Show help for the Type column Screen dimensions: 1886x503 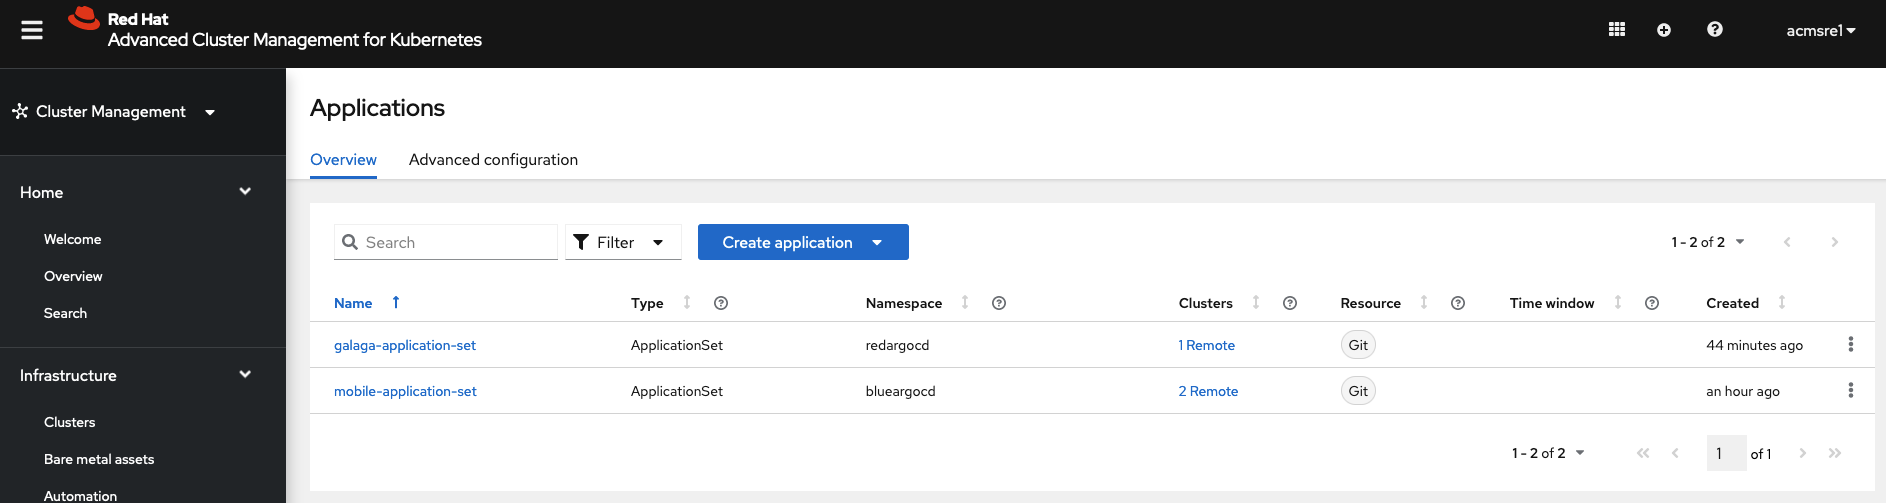click(x=721, y=303)
